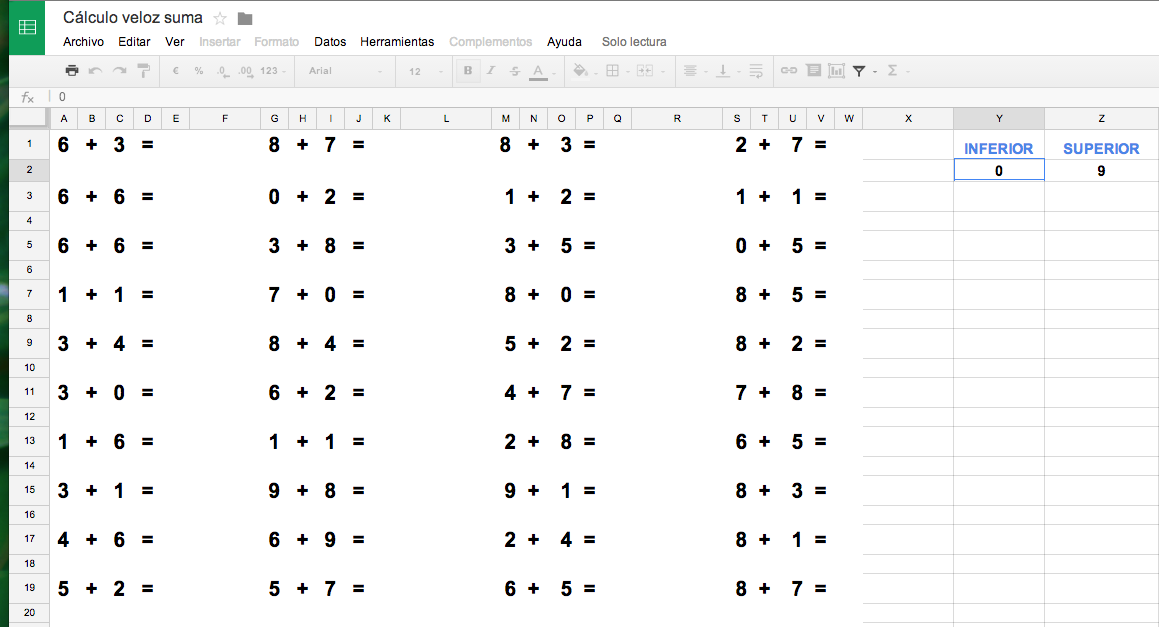This screenshot has height=627, width=1159.
Task: Click the paint format roller icon
Action: [143, 71]
